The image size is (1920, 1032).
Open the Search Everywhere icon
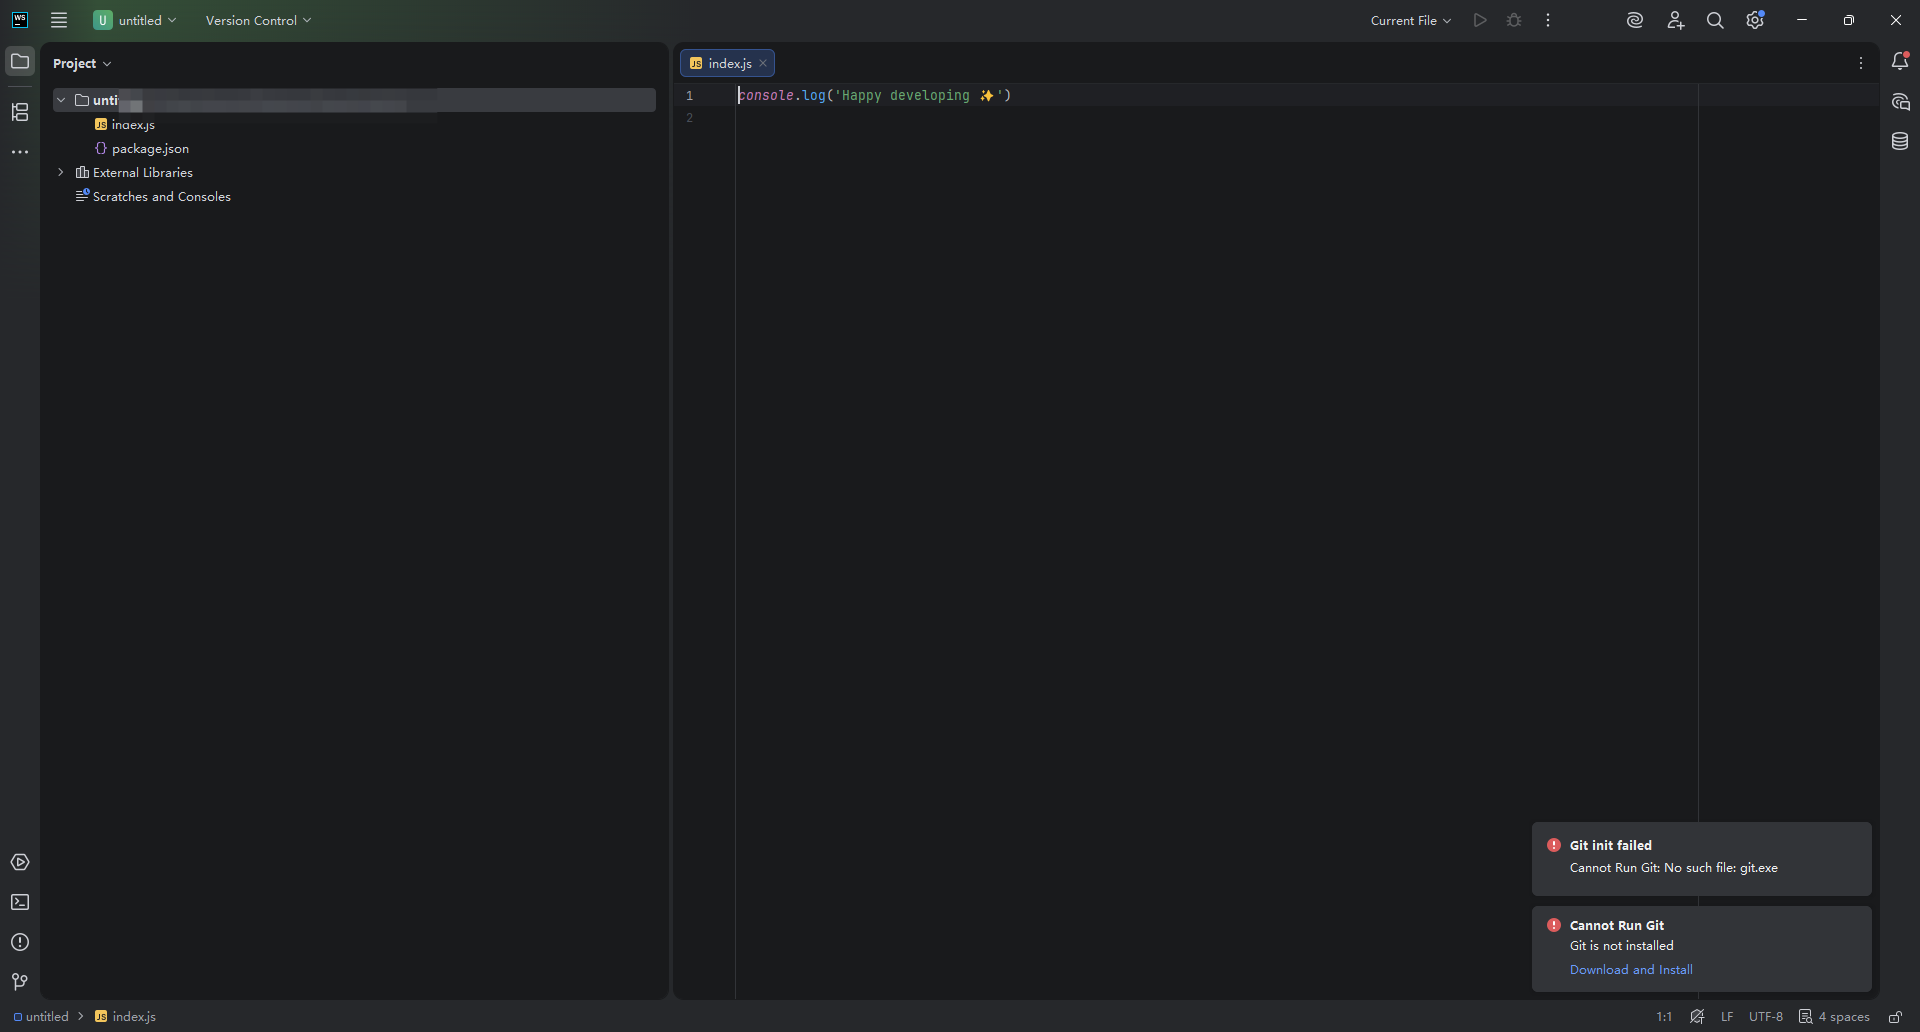(x=1716, y=20)
